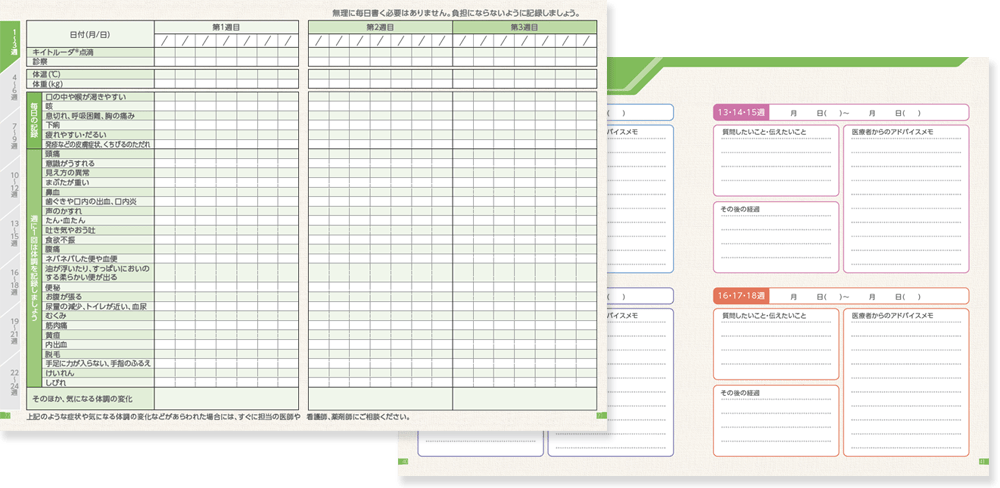Viewport: 1000px width, 488px height.
Task: Click the 油が浮いたり、すっぱいにおいの row label
Action: [98, 273]
